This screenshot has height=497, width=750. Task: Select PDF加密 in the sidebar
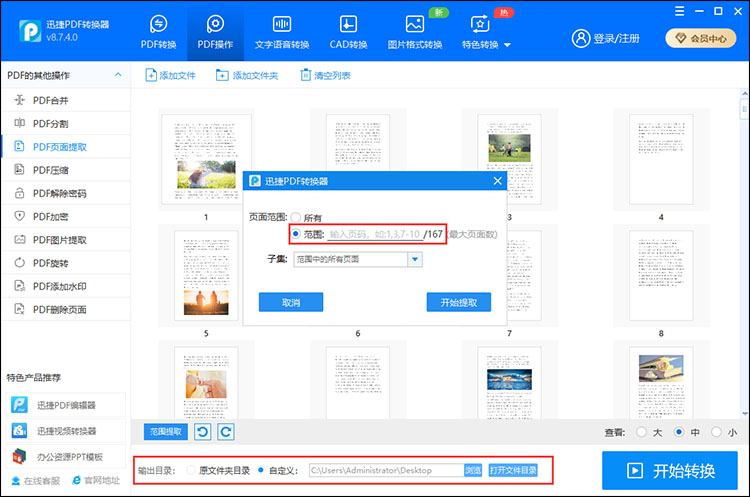coord(66,216)
